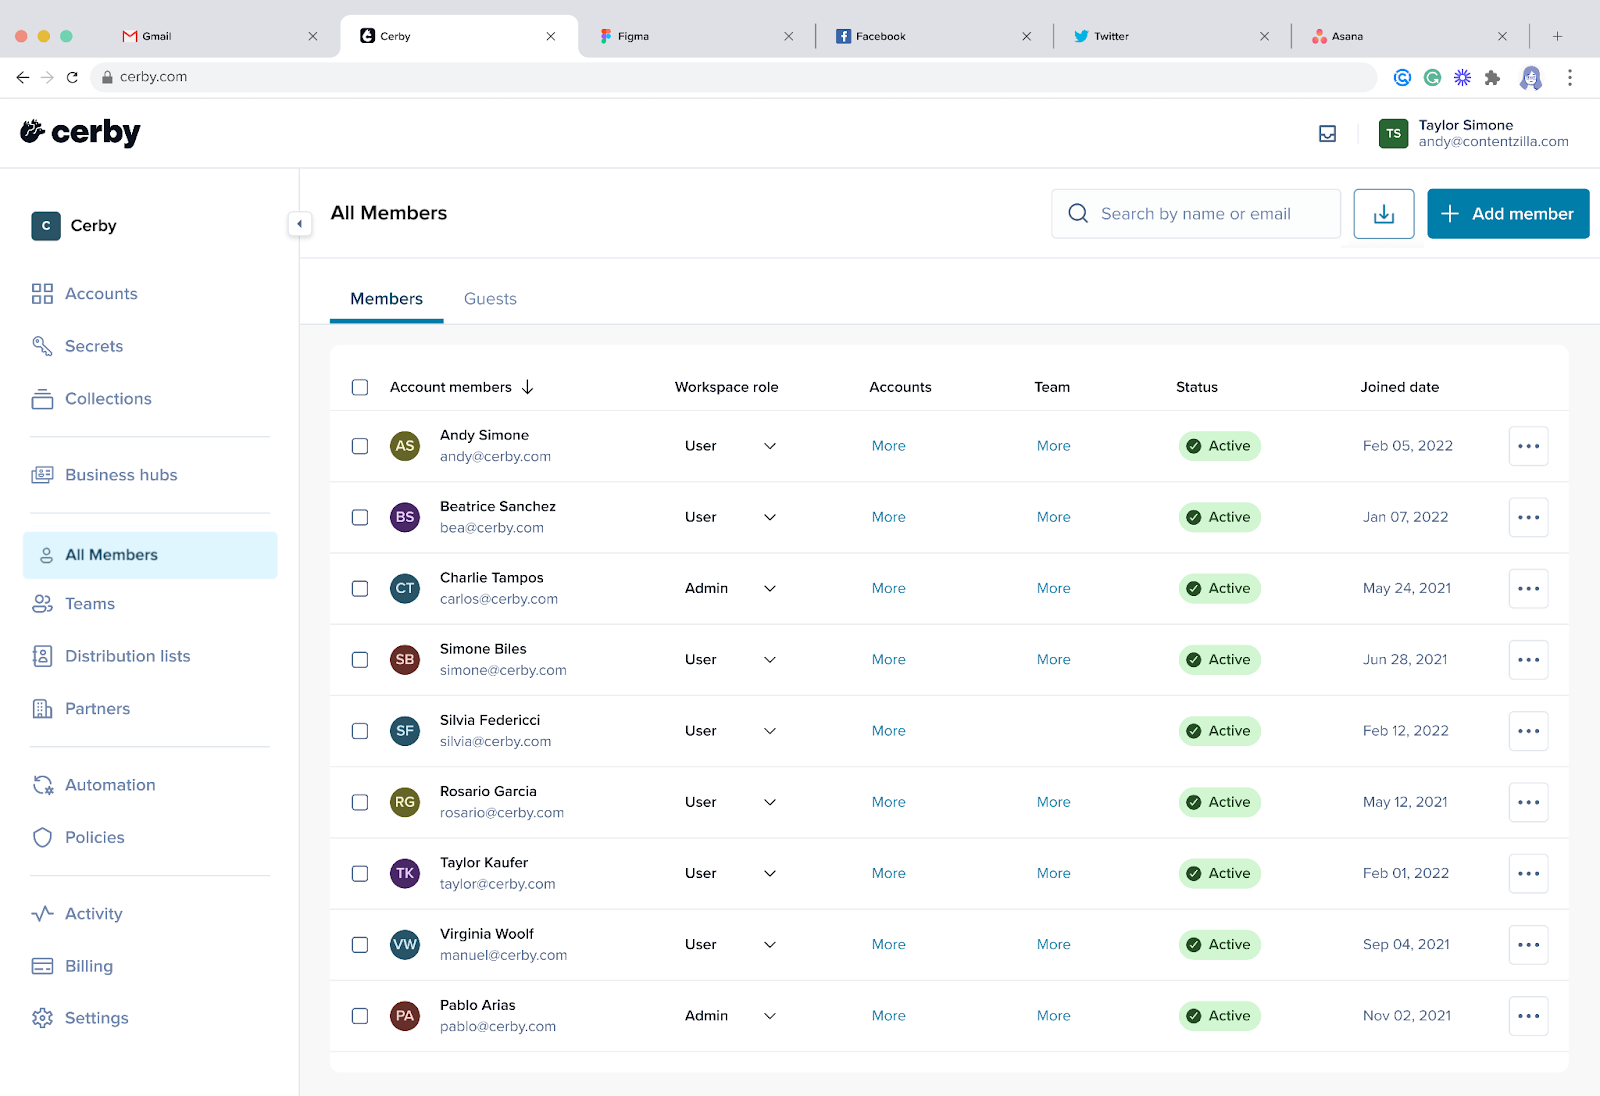
Task: Check the box for Silvia Federicci
Action: pos(360,731)
